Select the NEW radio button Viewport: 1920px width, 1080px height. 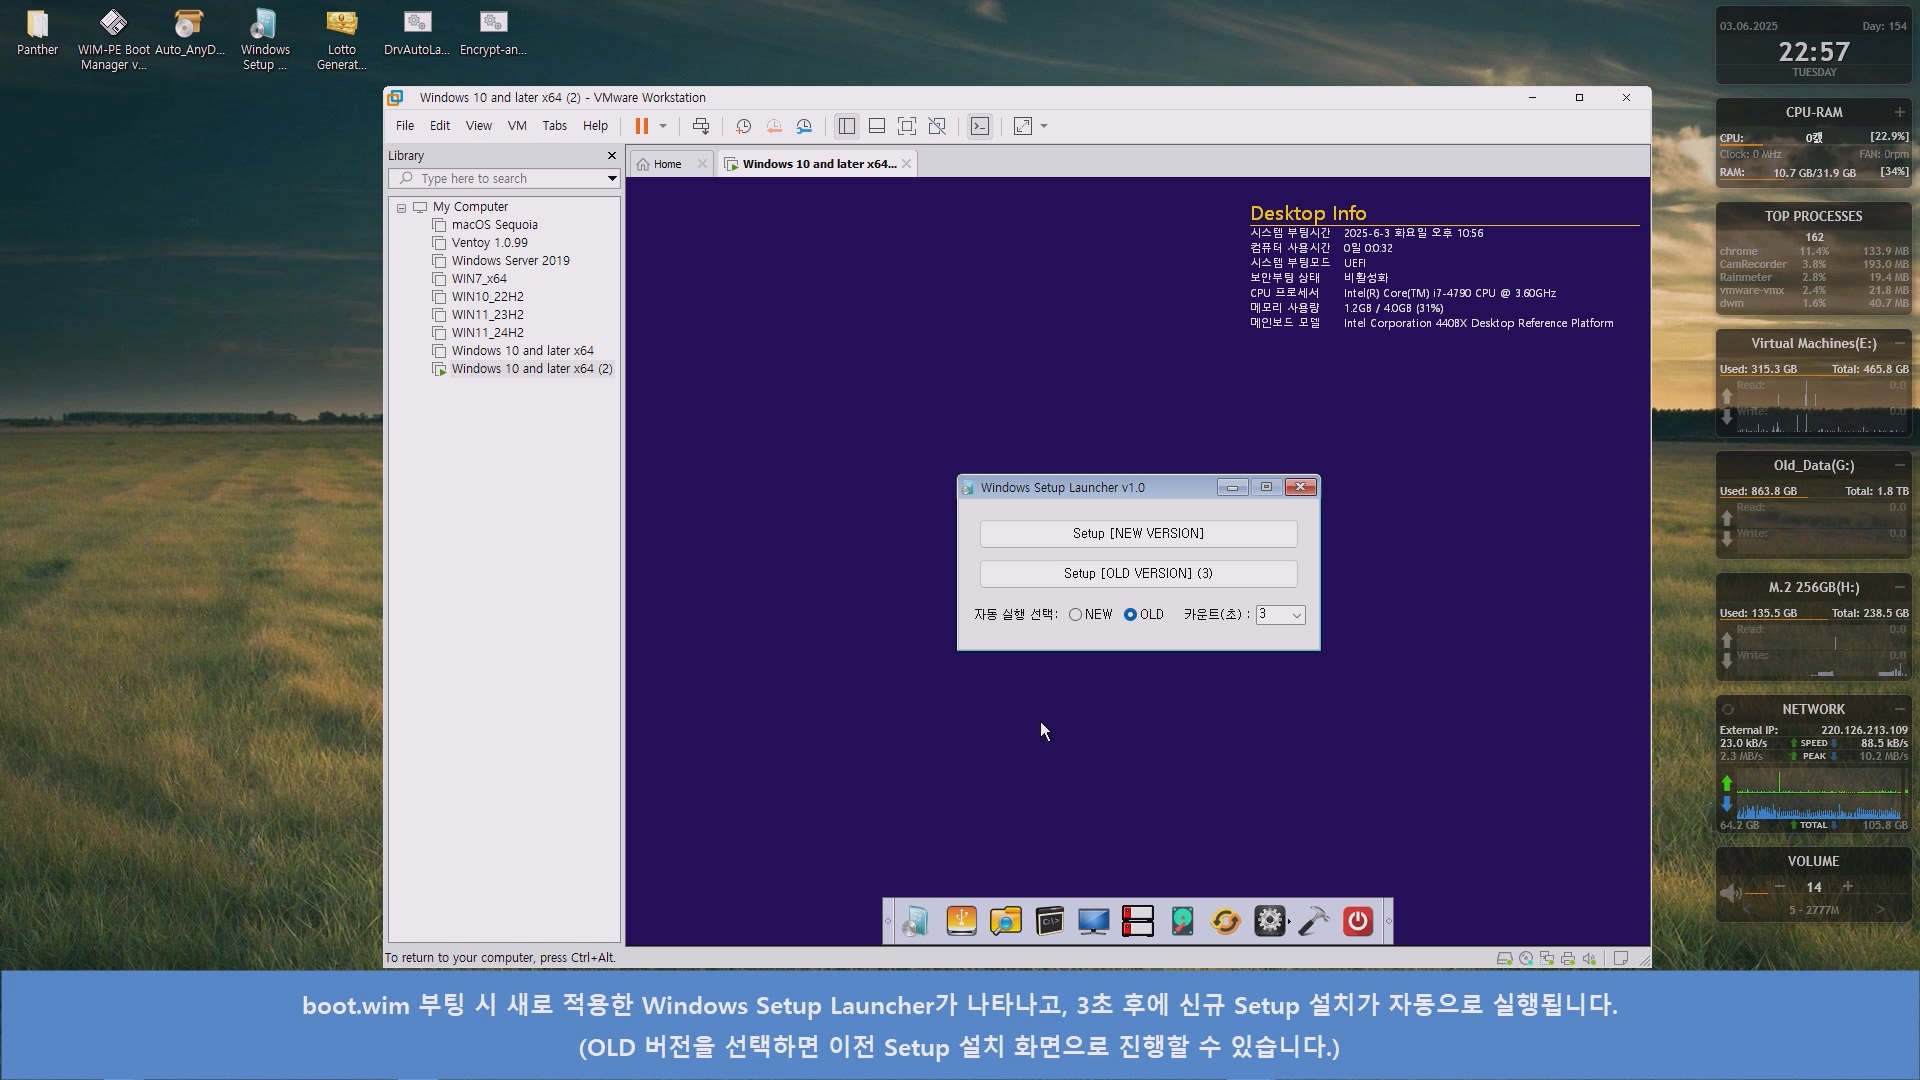coord(1075,615)
